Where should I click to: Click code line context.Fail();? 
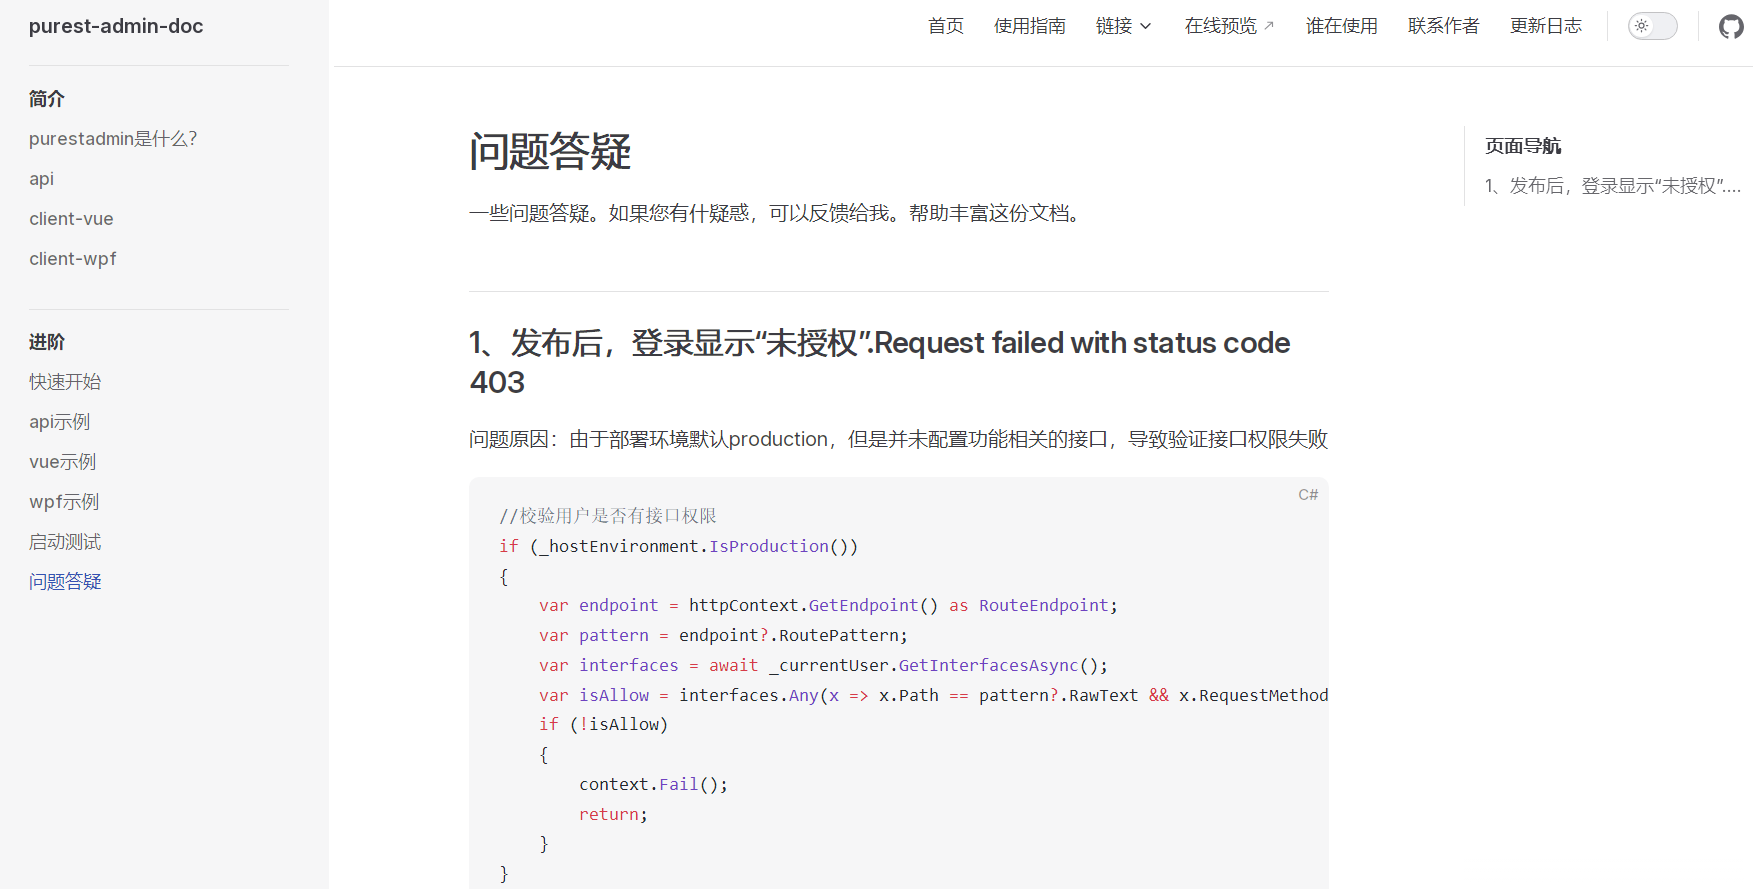pos(654,784)
